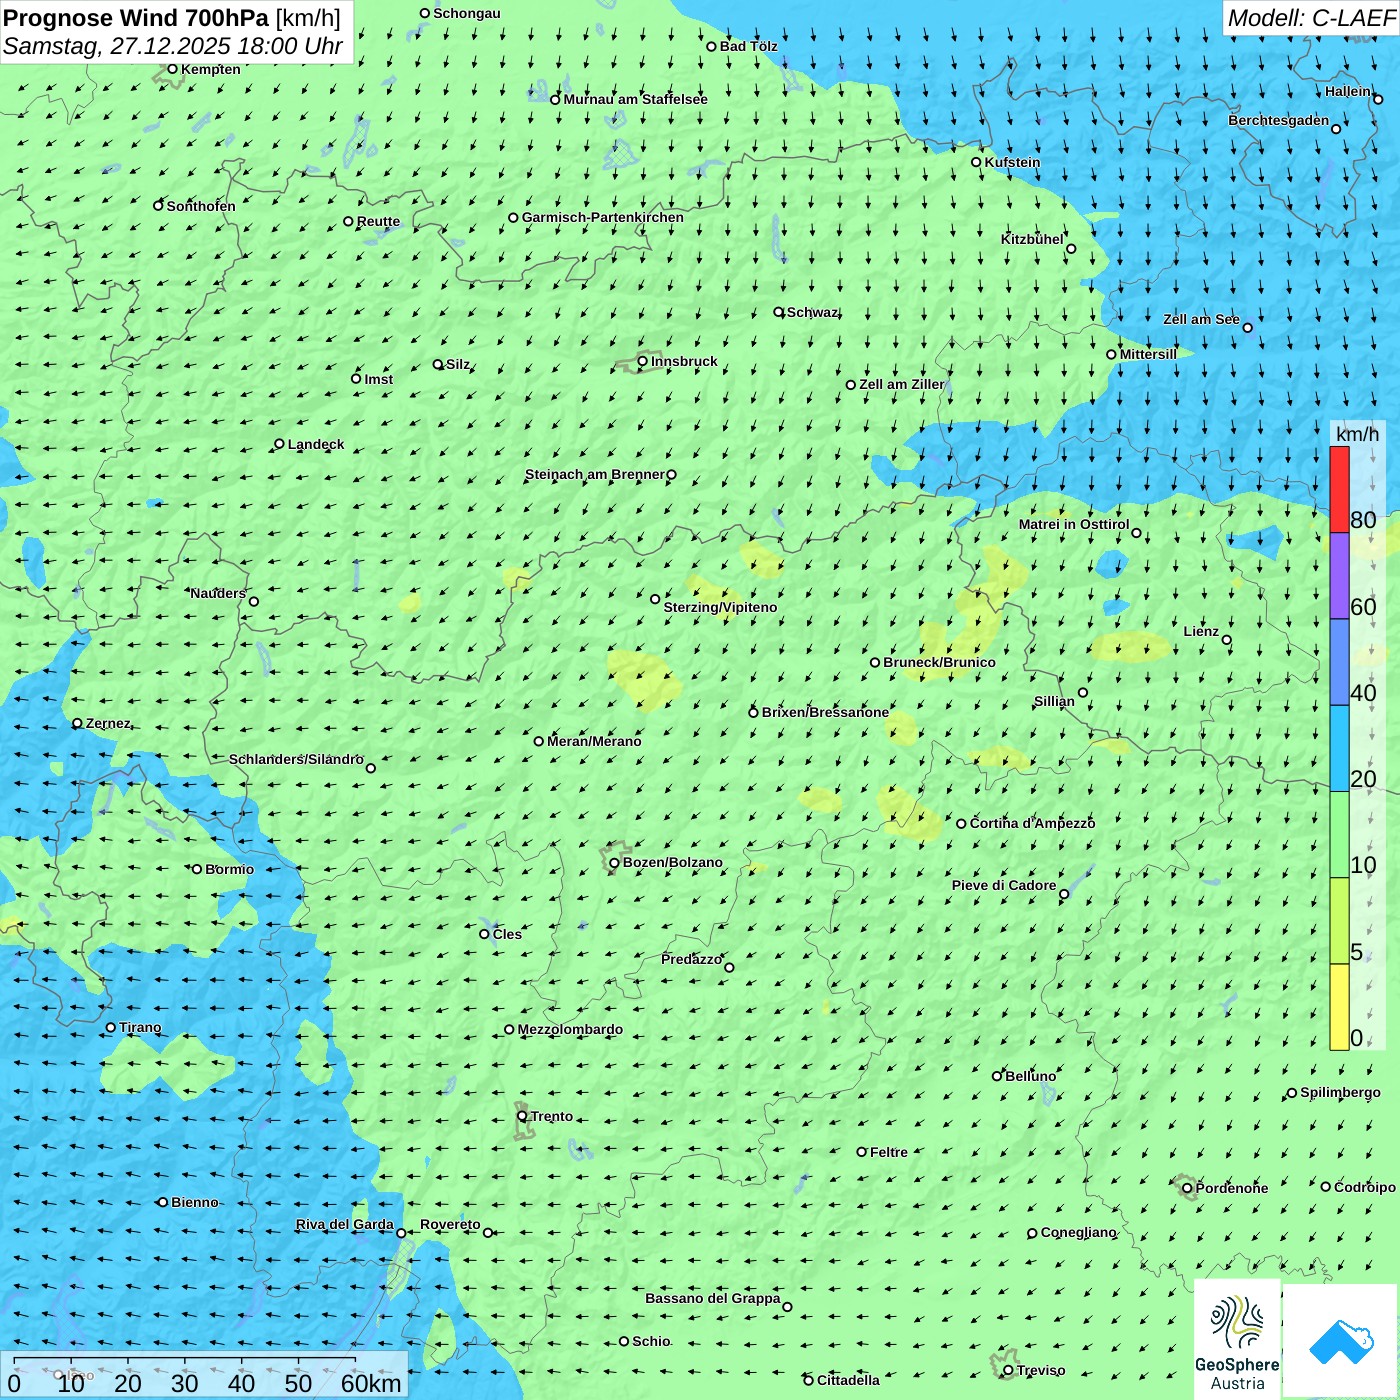Viewport: 1400px width, 1400px height.
Task: Click the Kempten city marker
Action: [x=172, y=69]
